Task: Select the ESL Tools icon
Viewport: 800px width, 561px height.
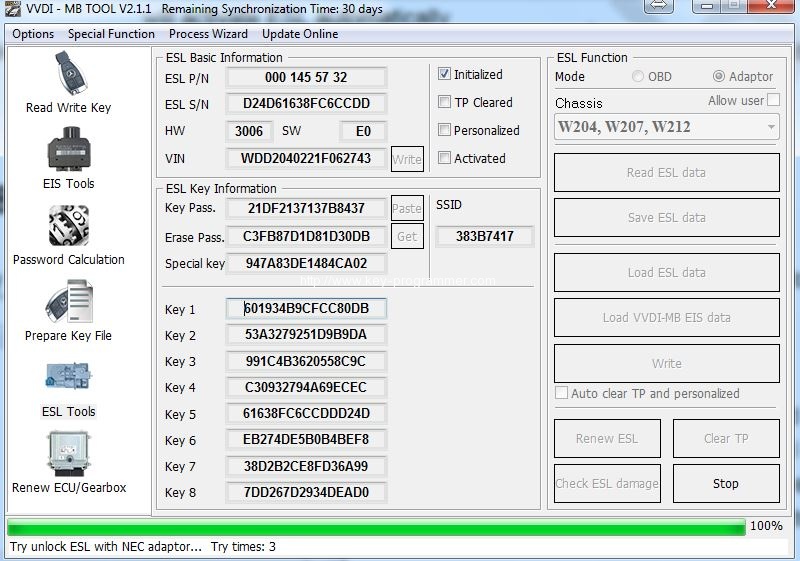Action: point(68,380)
